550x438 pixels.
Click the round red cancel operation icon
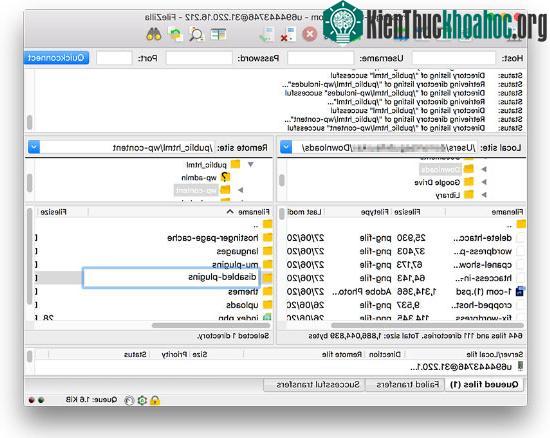[310, 34]
